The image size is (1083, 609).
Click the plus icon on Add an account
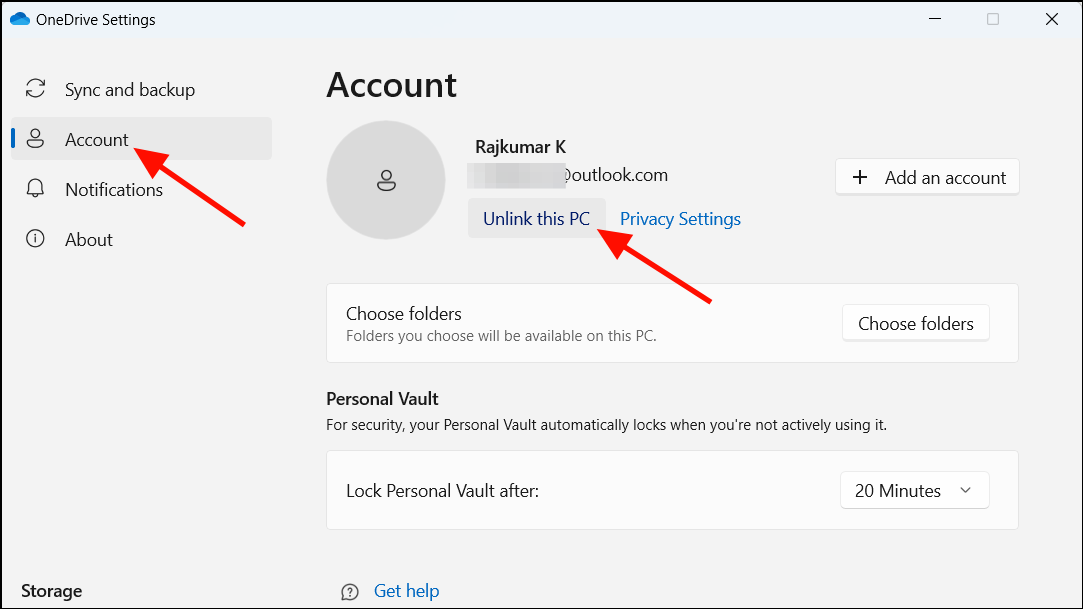pyautogui.click(x=860, y=177)
